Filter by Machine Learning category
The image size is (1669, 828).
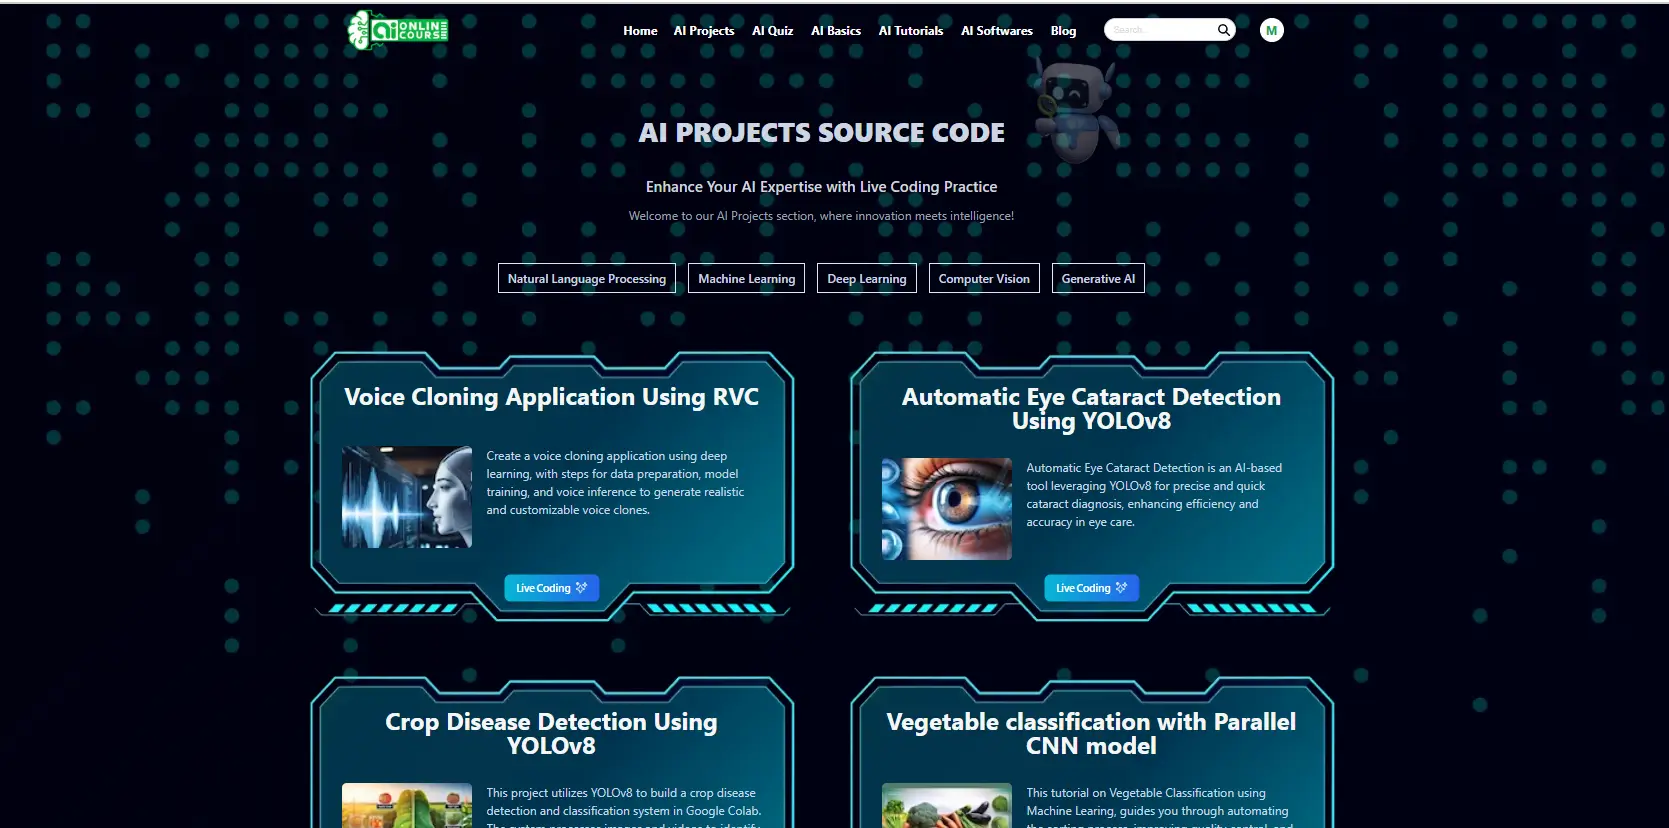[747, 278]
